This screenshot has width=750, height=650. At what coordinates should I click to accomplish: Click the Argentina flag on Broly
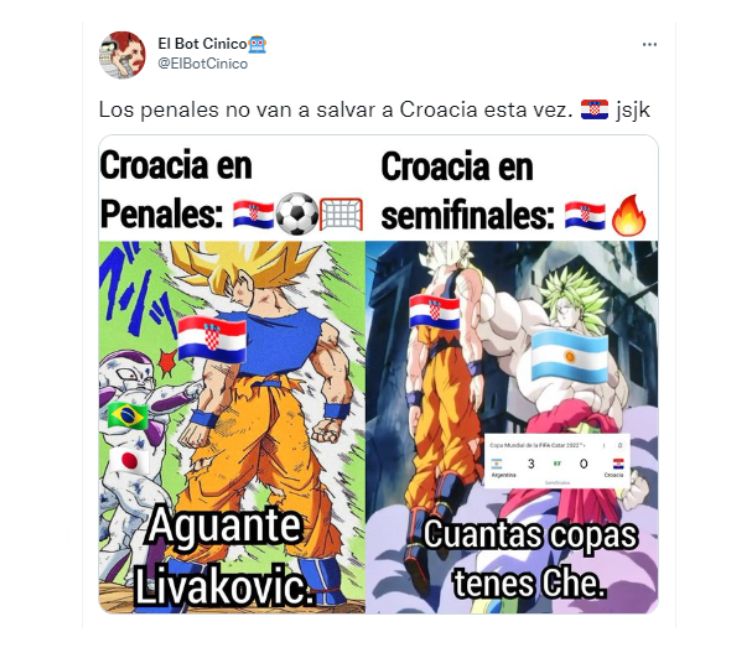coord(570,356)
